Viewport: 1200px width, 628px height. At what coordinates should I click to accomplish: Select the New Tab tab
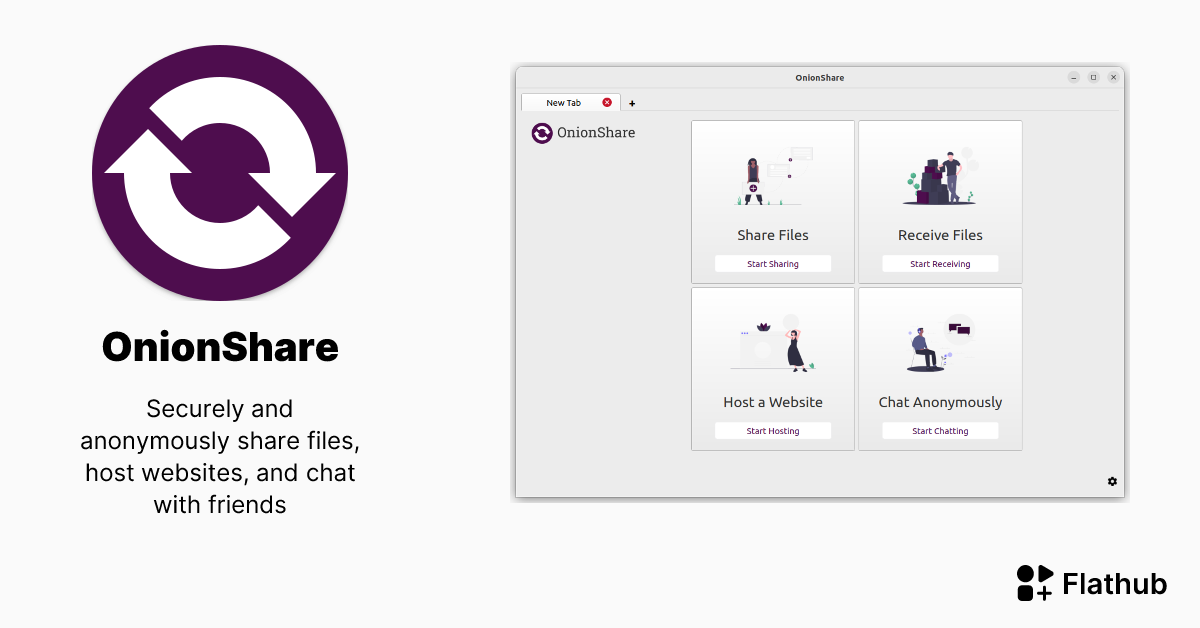point(566,101)
